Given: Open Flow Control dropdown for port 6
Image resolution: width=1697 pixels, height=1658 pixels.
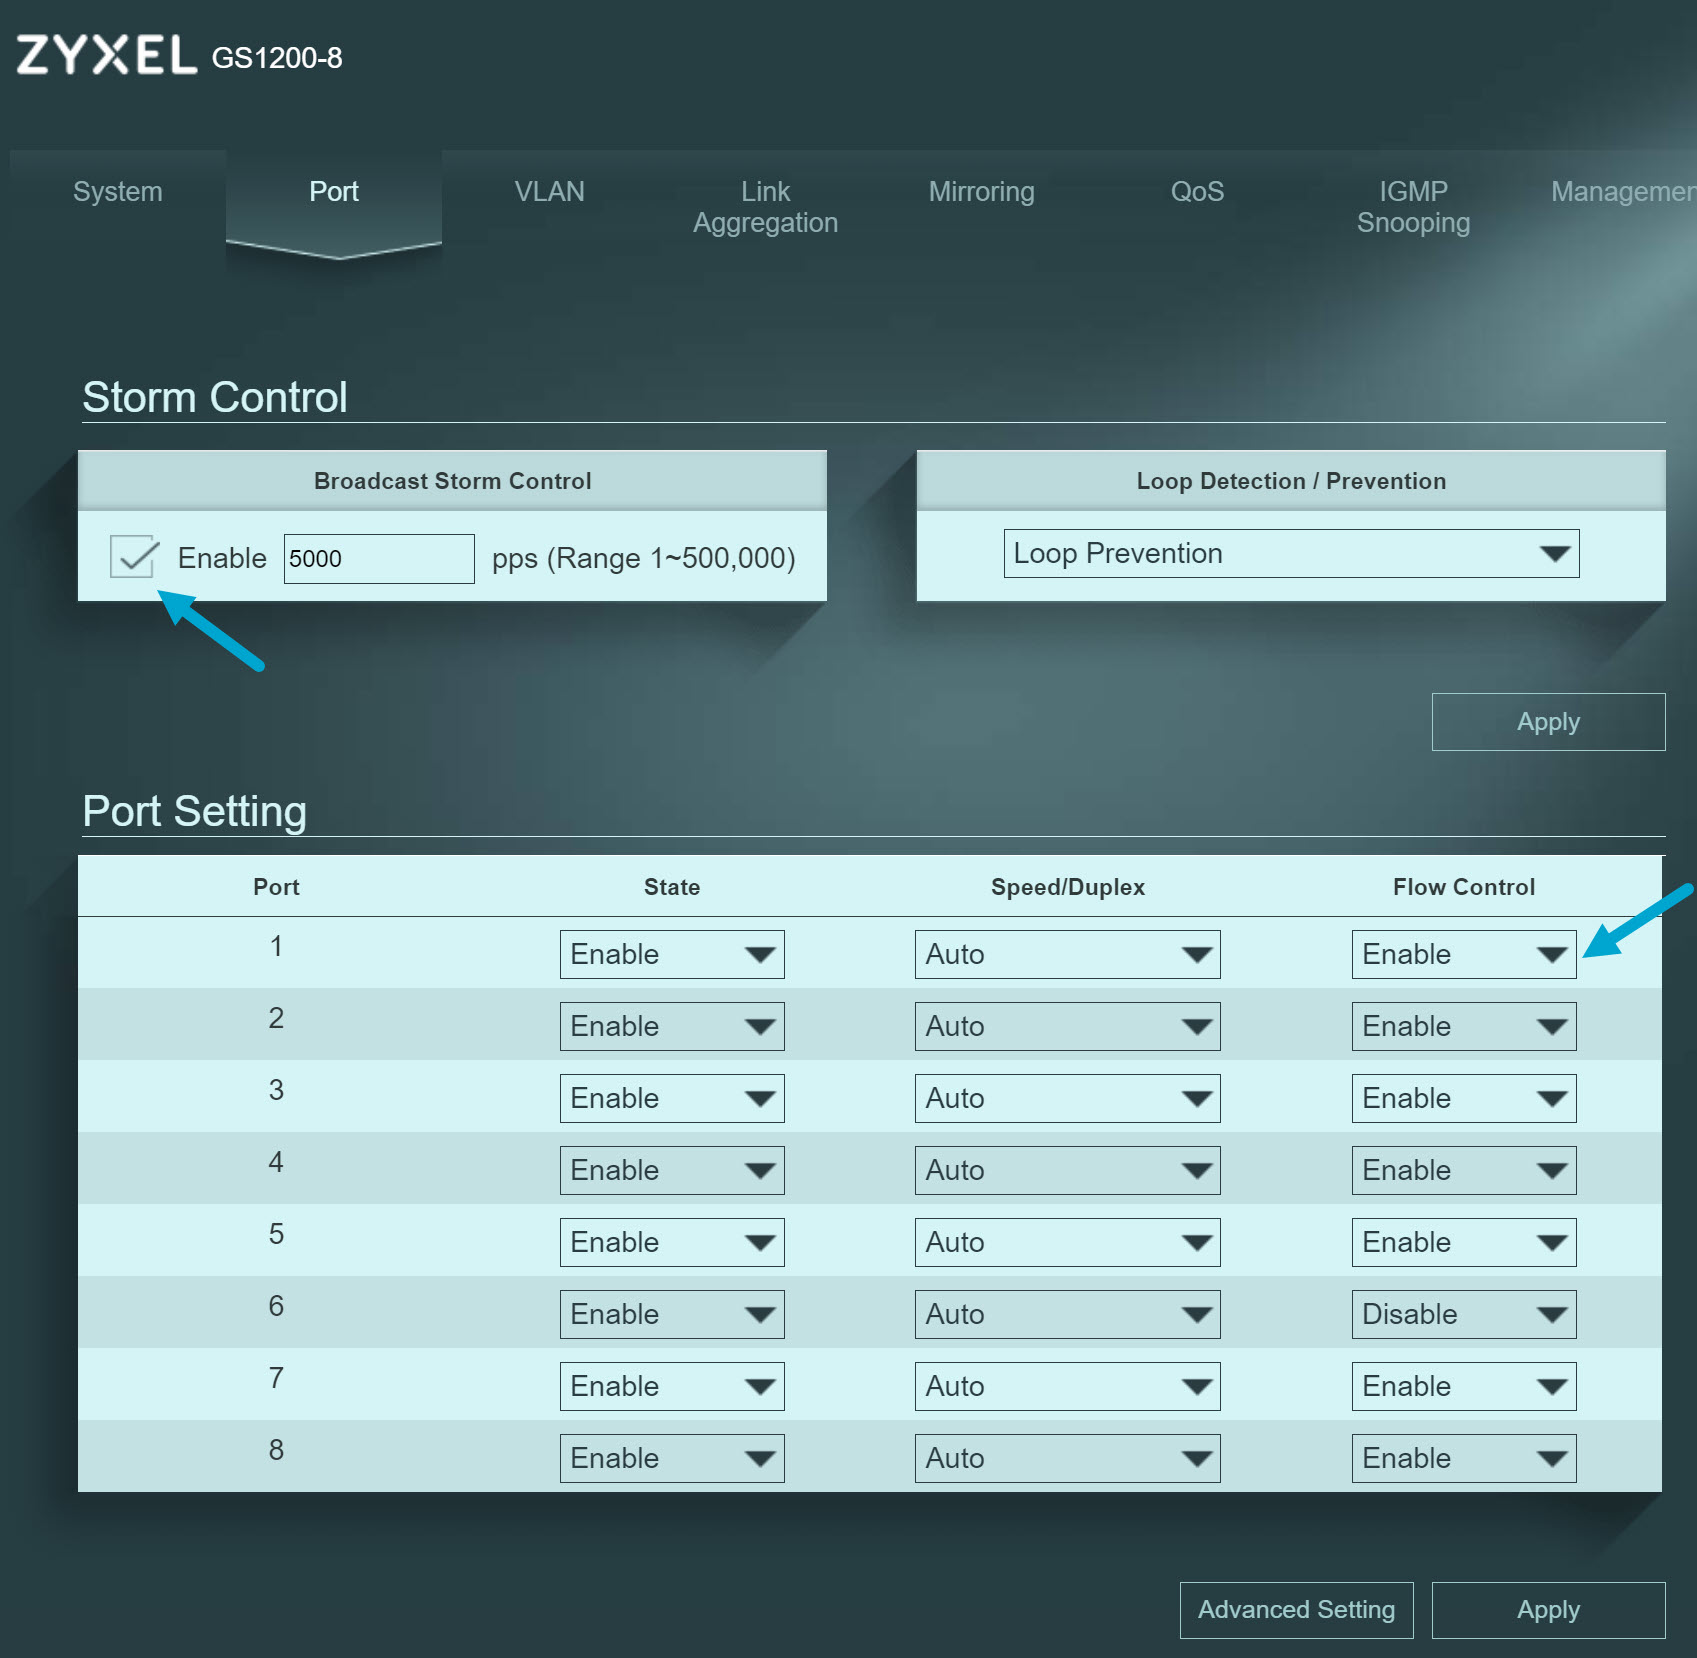Looking at the screenshot, I should coord(1463,1315).
